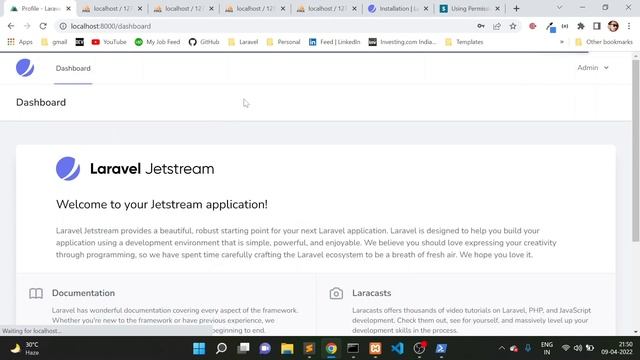Open Task View on the taskbar
640x360 pixels.
(x=243, y=348)
